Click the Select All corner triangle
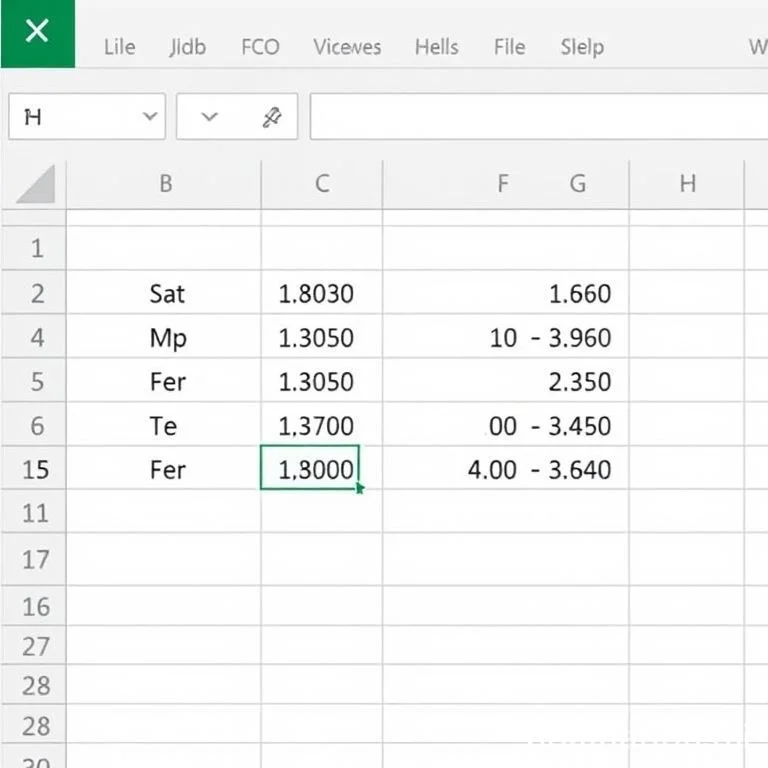Image resolution: width=768 pixels, height=768 pixels. point(35,185)
